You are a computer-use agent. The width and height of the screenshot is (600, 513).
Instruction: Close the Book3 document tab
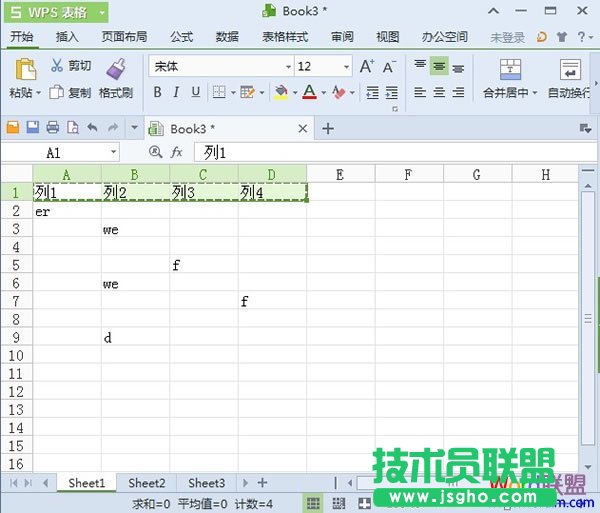pos(303,129)
